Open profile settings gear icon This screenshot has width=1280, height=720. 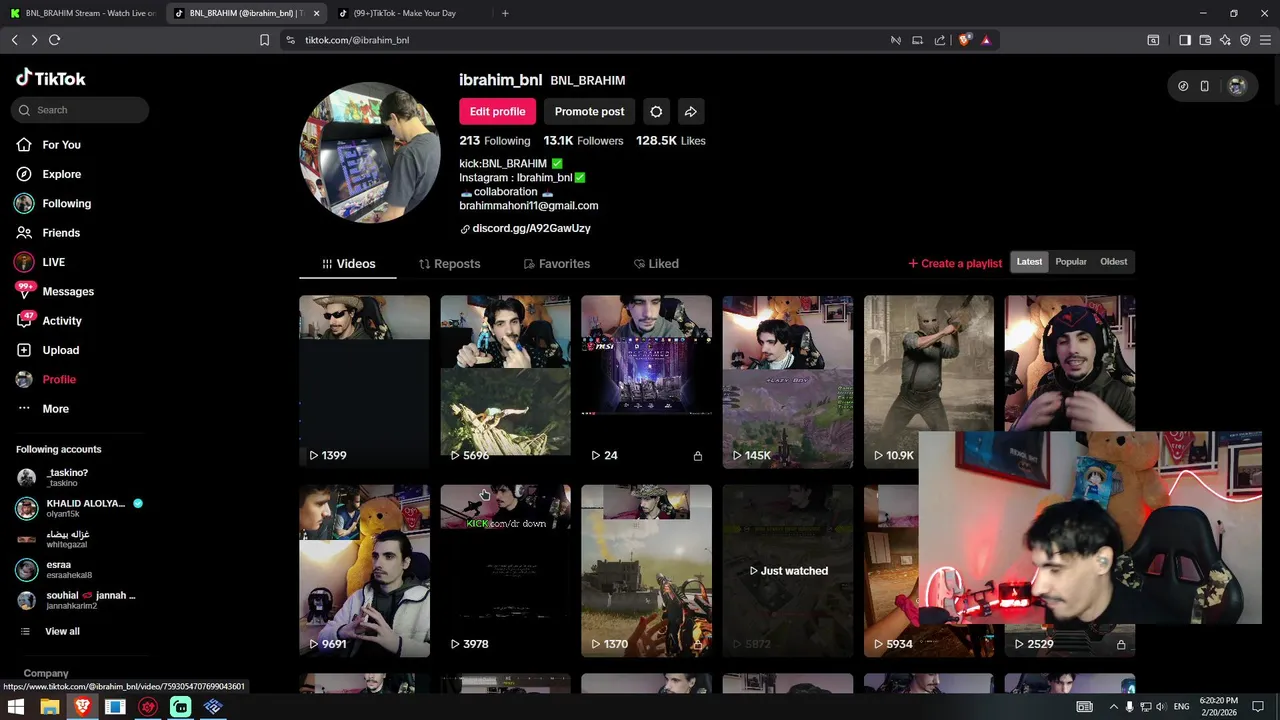(x=656, y=111)
